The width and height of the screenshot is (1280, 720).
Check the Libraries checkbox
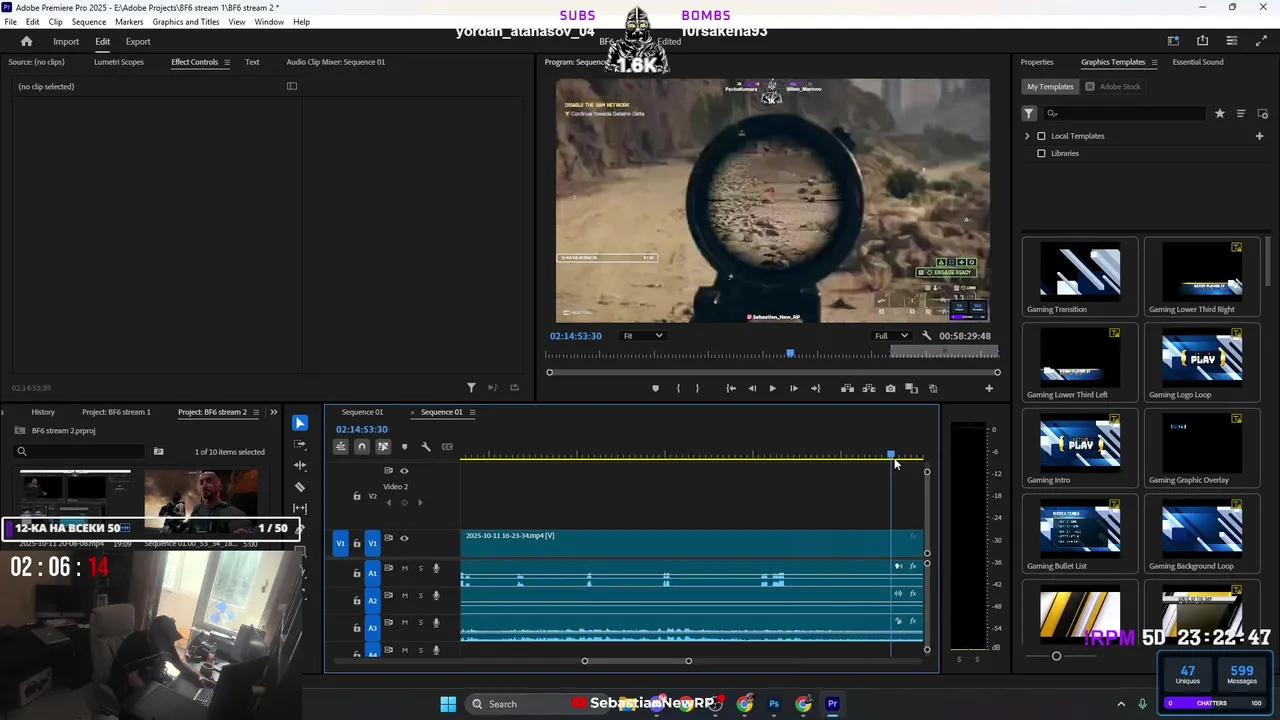click(1041, 154)
